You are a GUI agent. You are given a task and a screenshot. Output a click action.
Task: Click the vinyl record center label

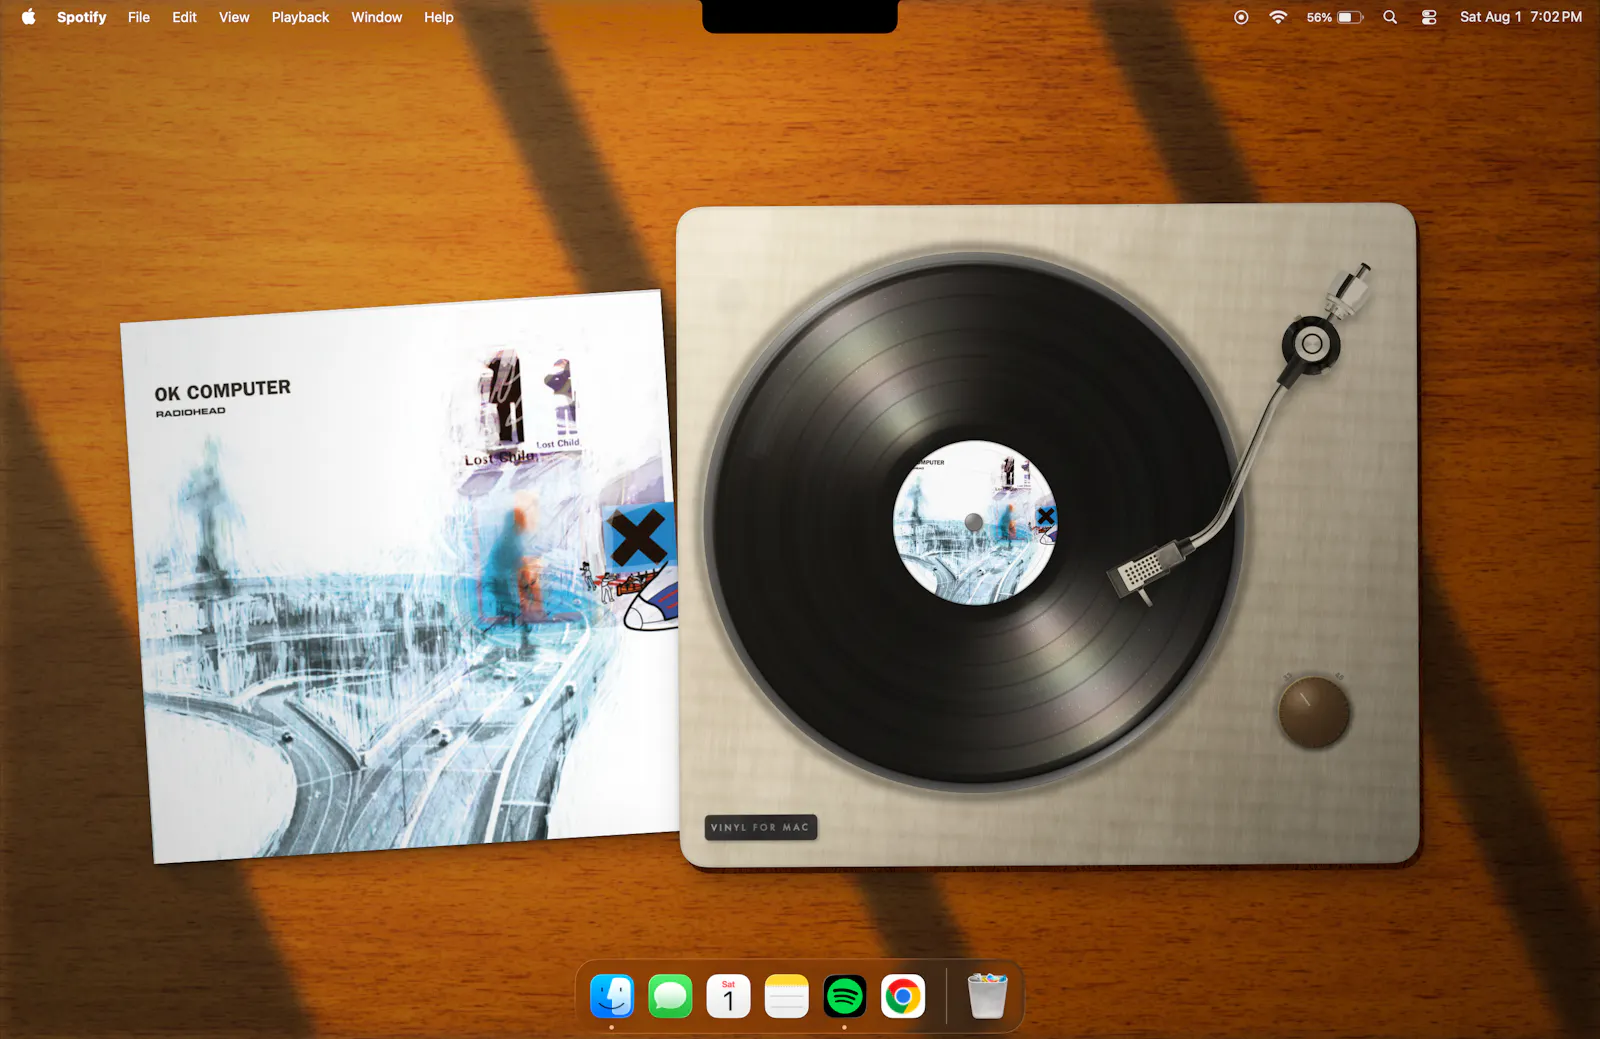coord(975,522)
